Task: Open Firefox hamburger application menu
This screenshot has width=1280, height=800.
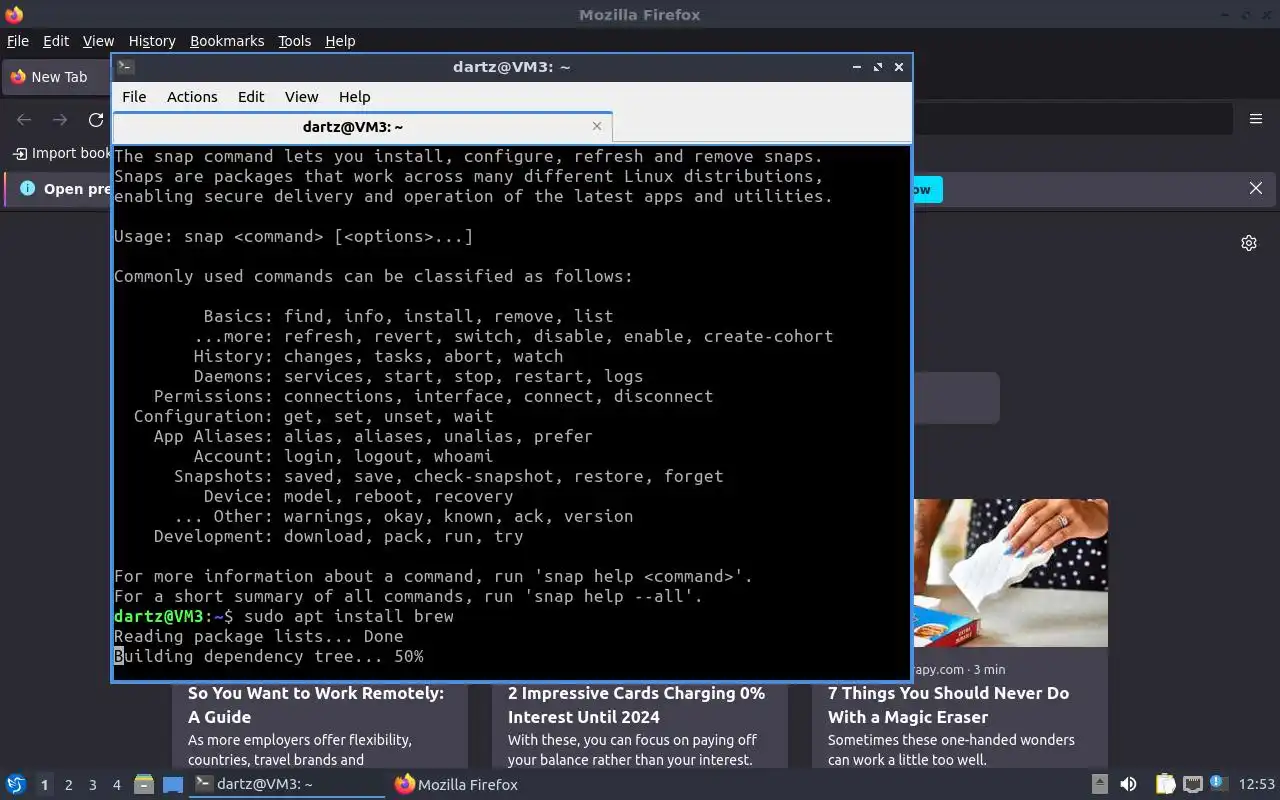Action: point(1256,119)
